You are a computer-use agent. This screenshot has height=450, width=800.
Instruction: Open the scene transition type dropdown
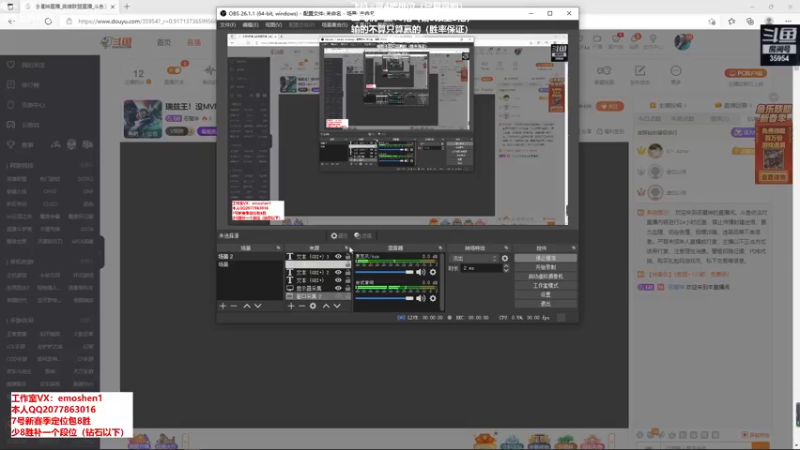(x=474, y=259)
